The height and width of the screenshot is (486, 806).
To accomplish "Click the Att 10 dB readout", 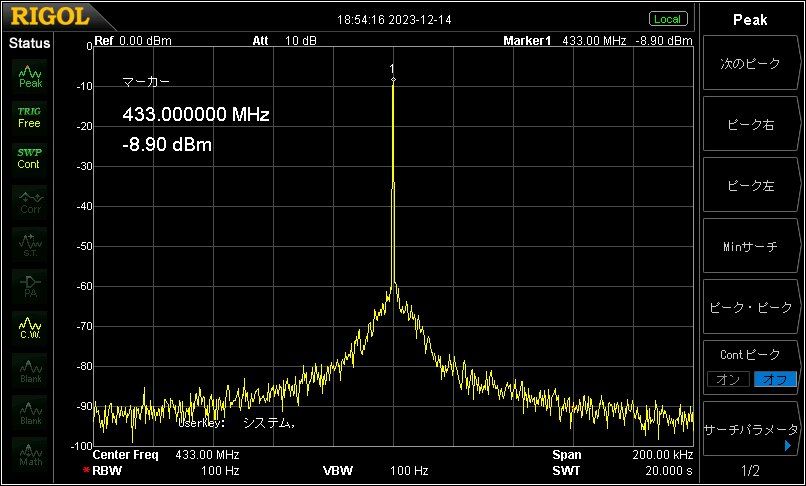I will [x=284, y=41].
